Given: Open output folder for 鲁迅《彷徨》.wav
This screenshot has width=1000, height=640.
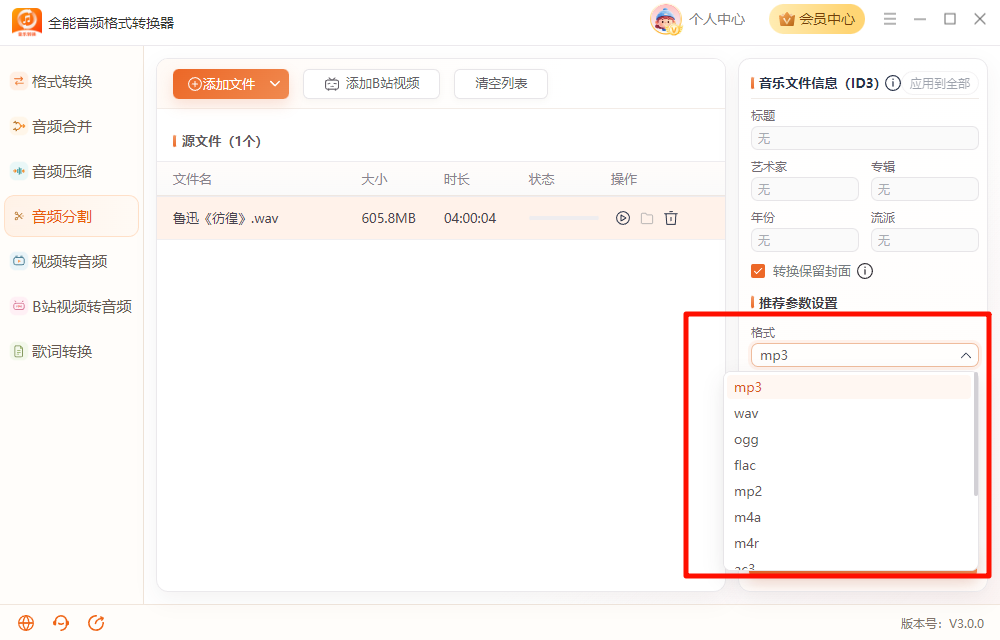Looking at the screenshot, I should tap(647, 218).
